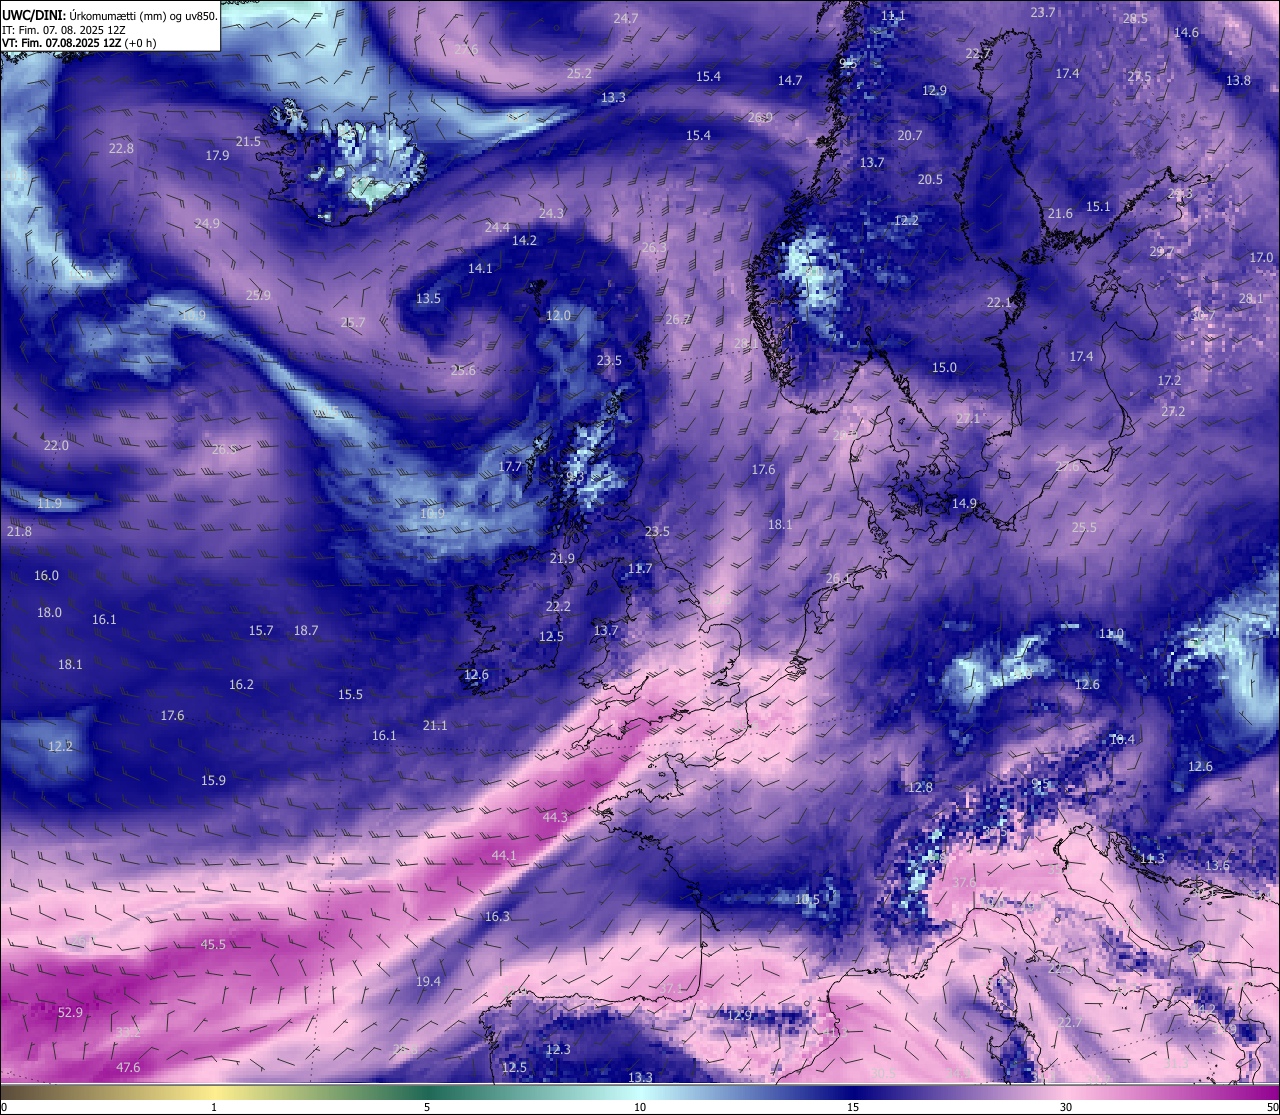Select the map value 15.1
Image resolution: width=1280 pixels, height=1115 pixels.
point(1098,206)
